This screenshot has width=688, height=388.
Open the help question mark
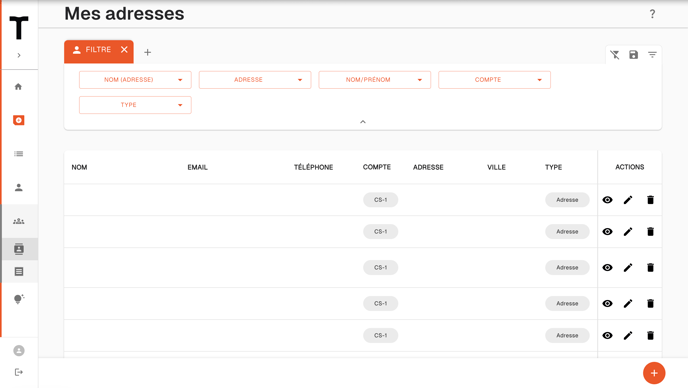pyautogui.click(x=652, y=14)
